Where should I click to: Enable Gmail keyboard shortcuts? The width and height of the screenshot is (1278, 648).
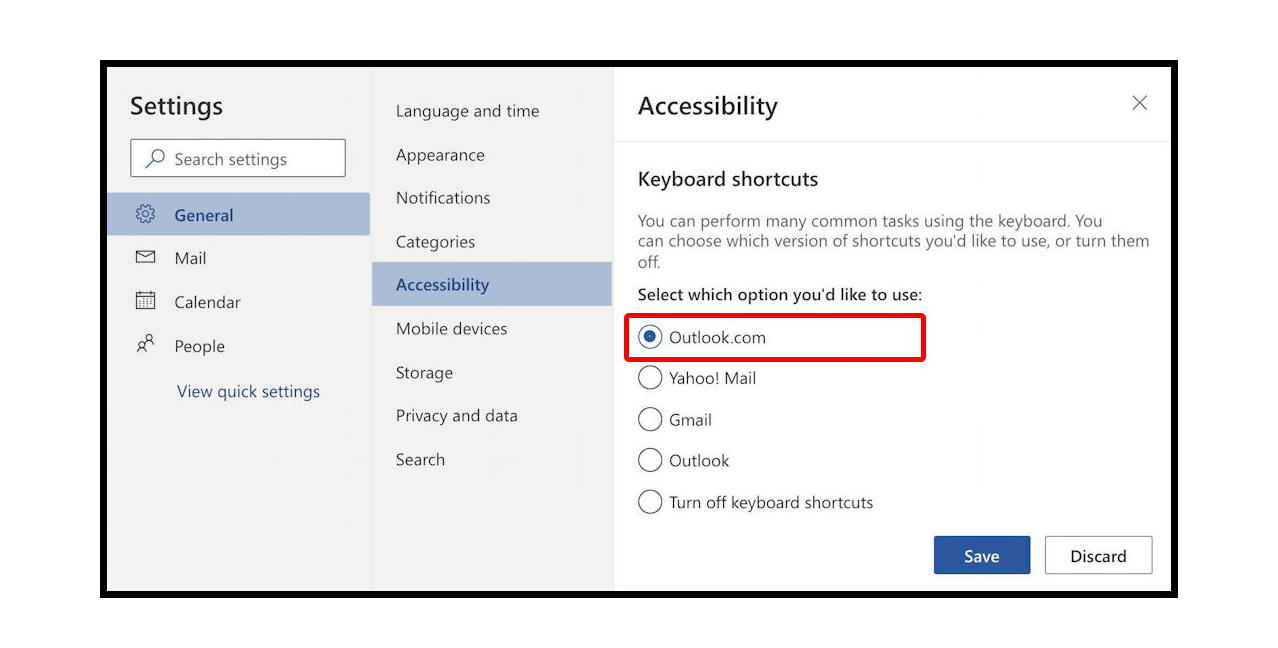coord(650,419)
